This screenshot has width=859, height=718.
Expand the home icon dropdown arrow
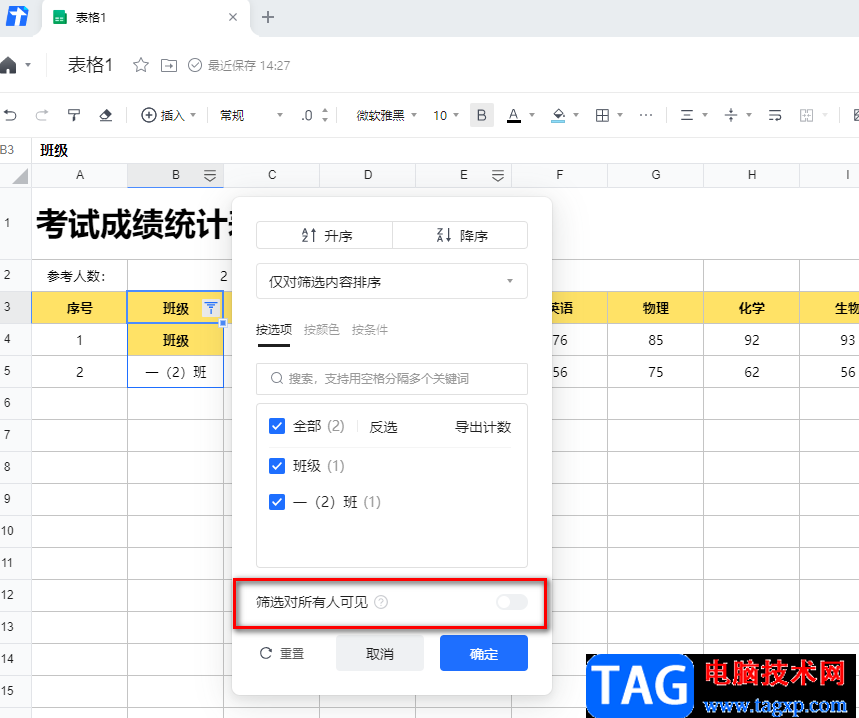pos(28,65)
